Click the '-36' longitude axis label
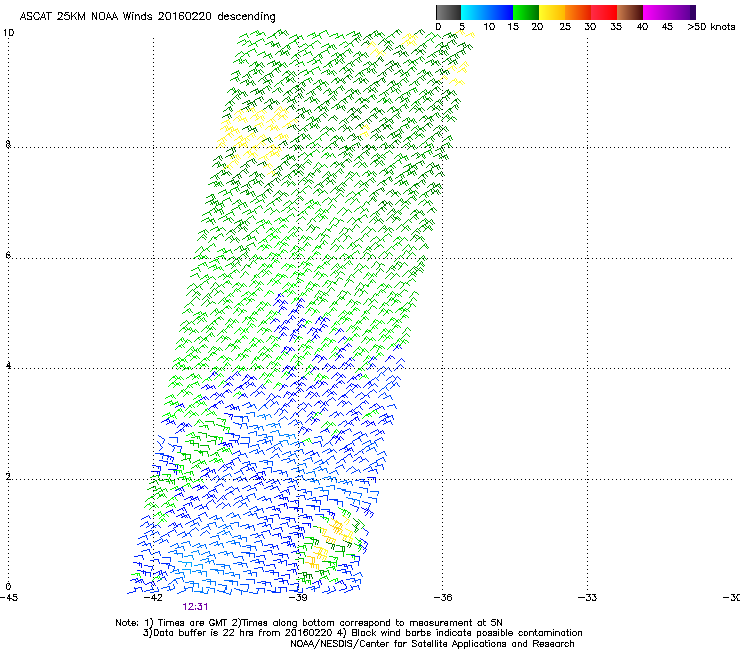The width and height of the screenshot is (740, 650). (442, 598)
